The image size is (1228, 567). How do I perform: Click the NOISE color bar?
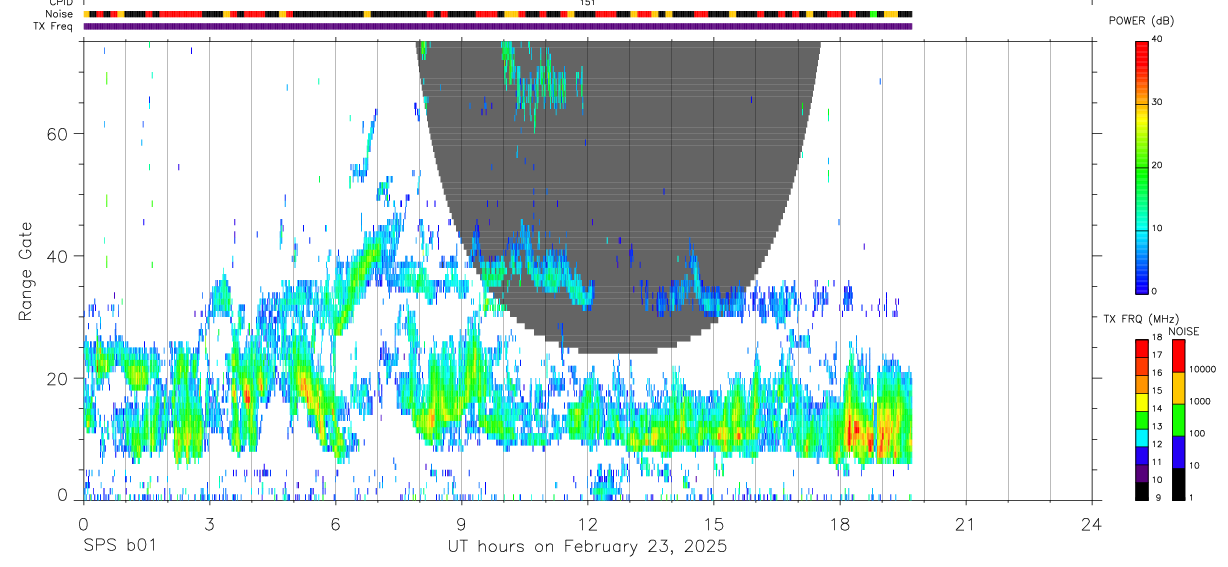point(1178,420)
